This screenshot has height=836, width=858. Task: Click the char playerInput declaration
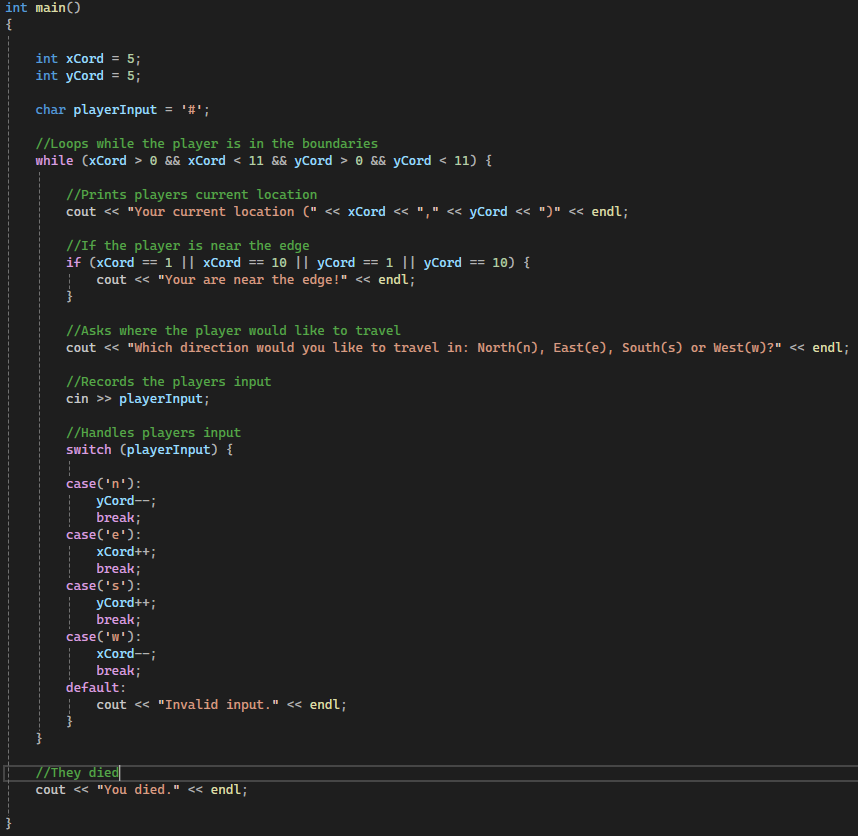pyautogui.click(x=122, y=110)
